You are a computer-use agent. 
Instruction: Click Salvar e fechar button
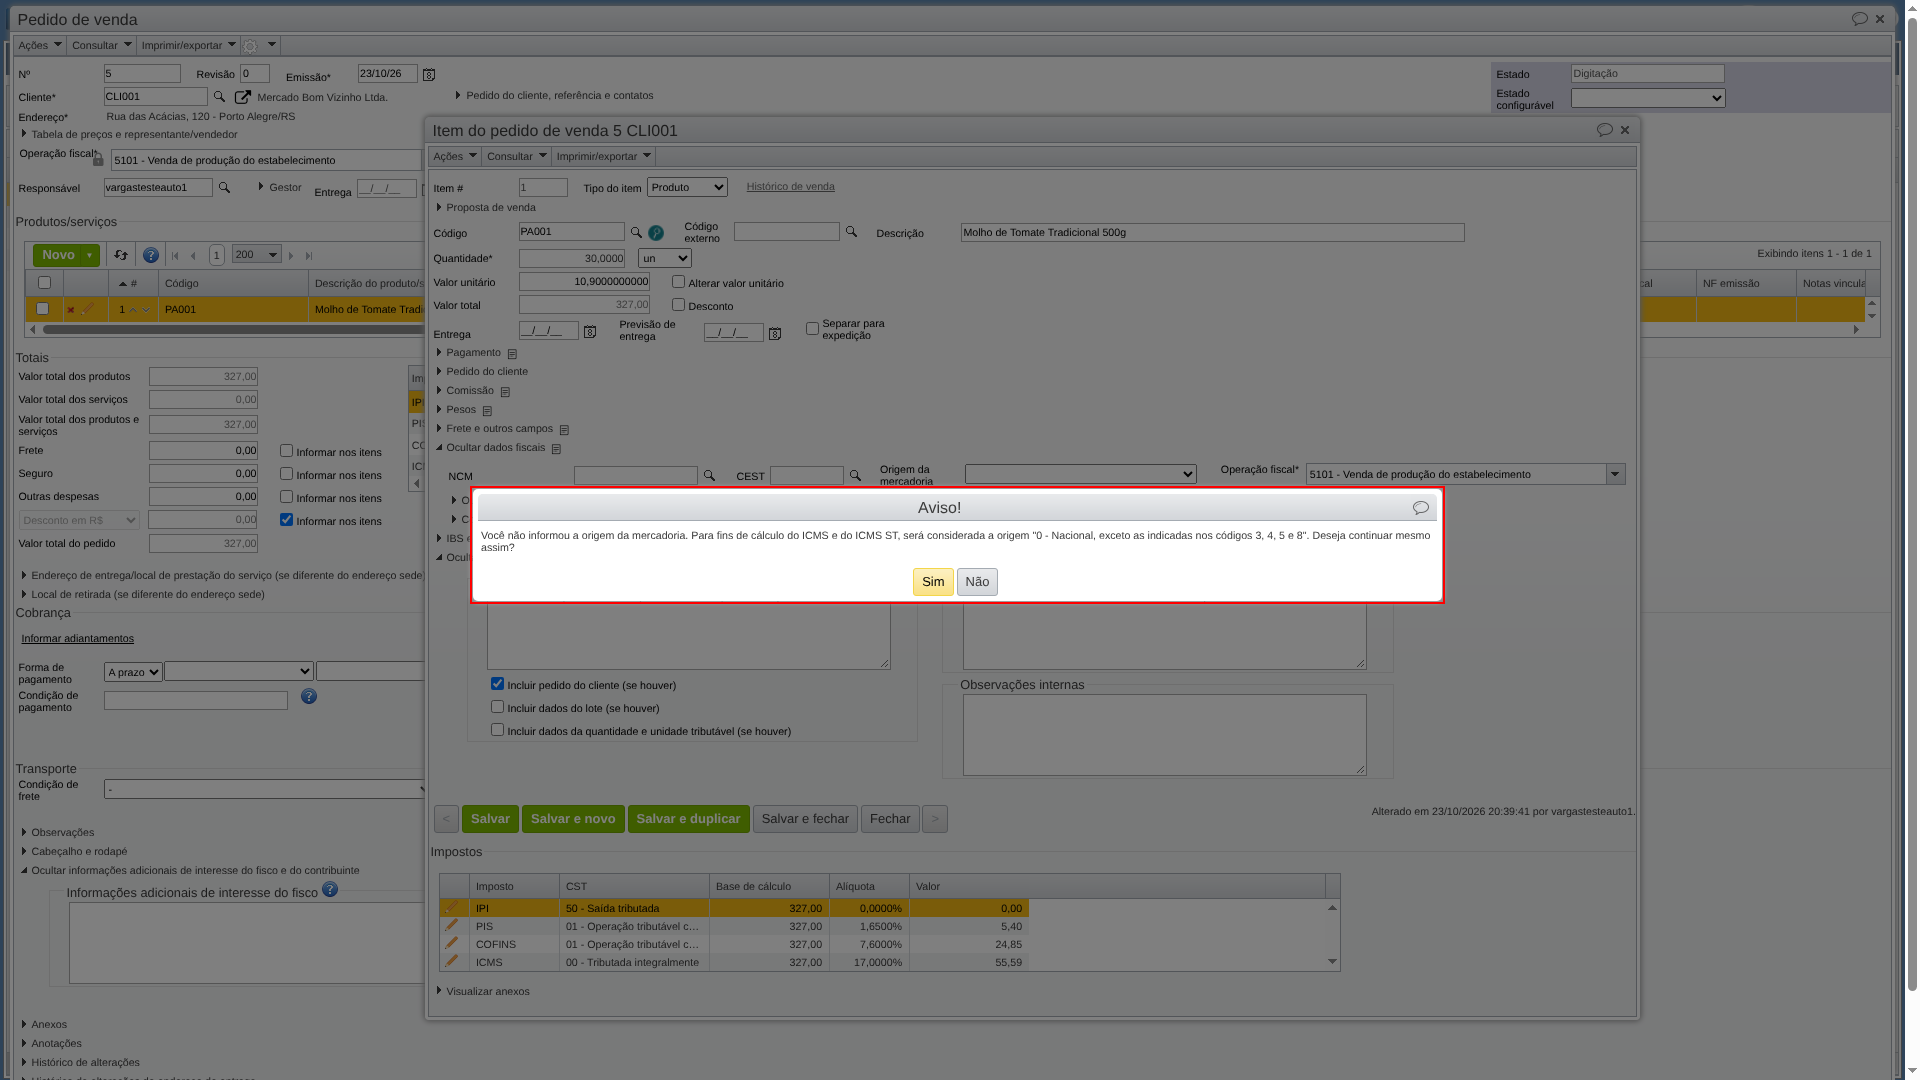[805, 819]
